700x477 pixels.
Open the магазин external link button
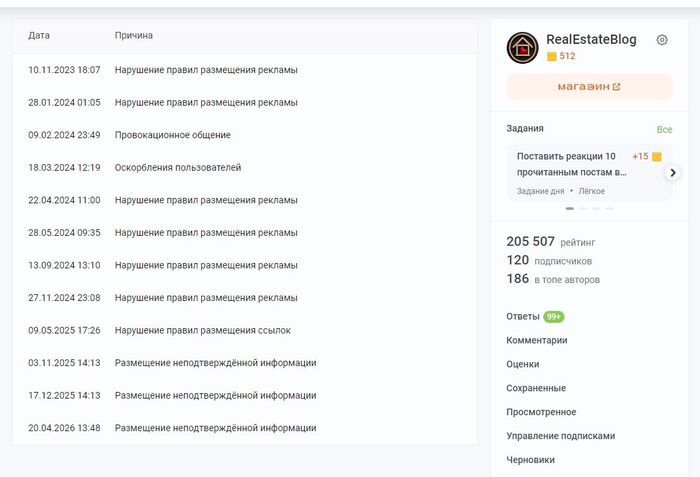click(589, 87)
